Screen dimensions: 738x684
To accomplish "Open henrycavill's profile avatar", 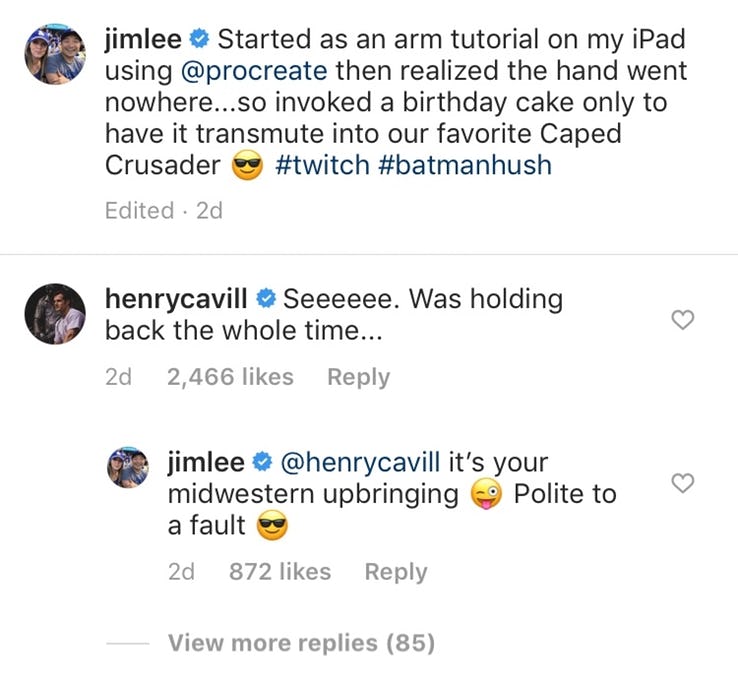I will tap(55, 314).
